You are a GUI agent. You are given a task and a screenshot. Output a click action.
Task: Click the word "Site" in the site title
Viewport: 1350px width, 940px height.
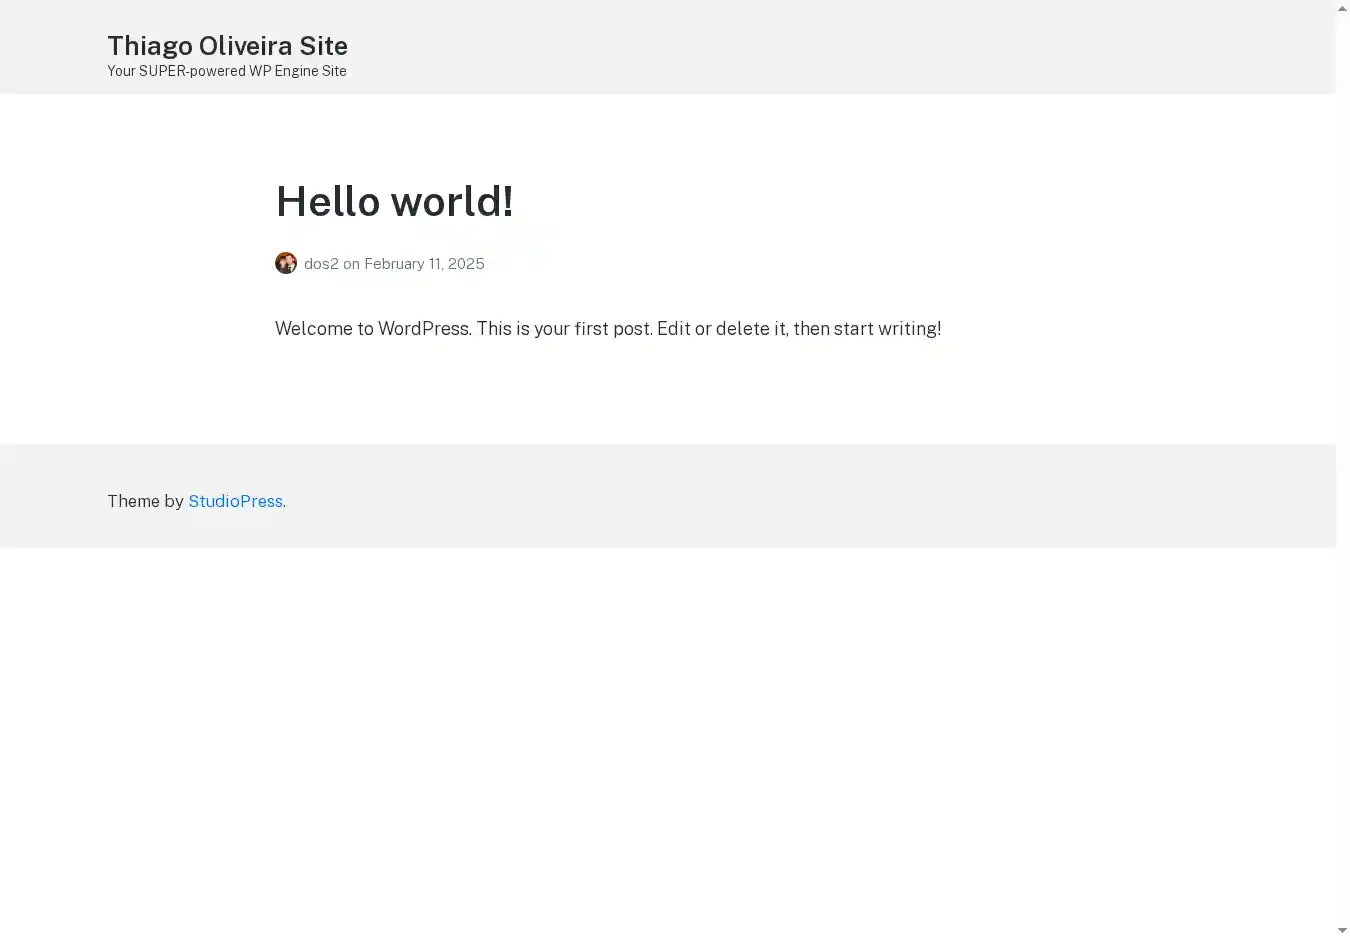tap(323, 46)
